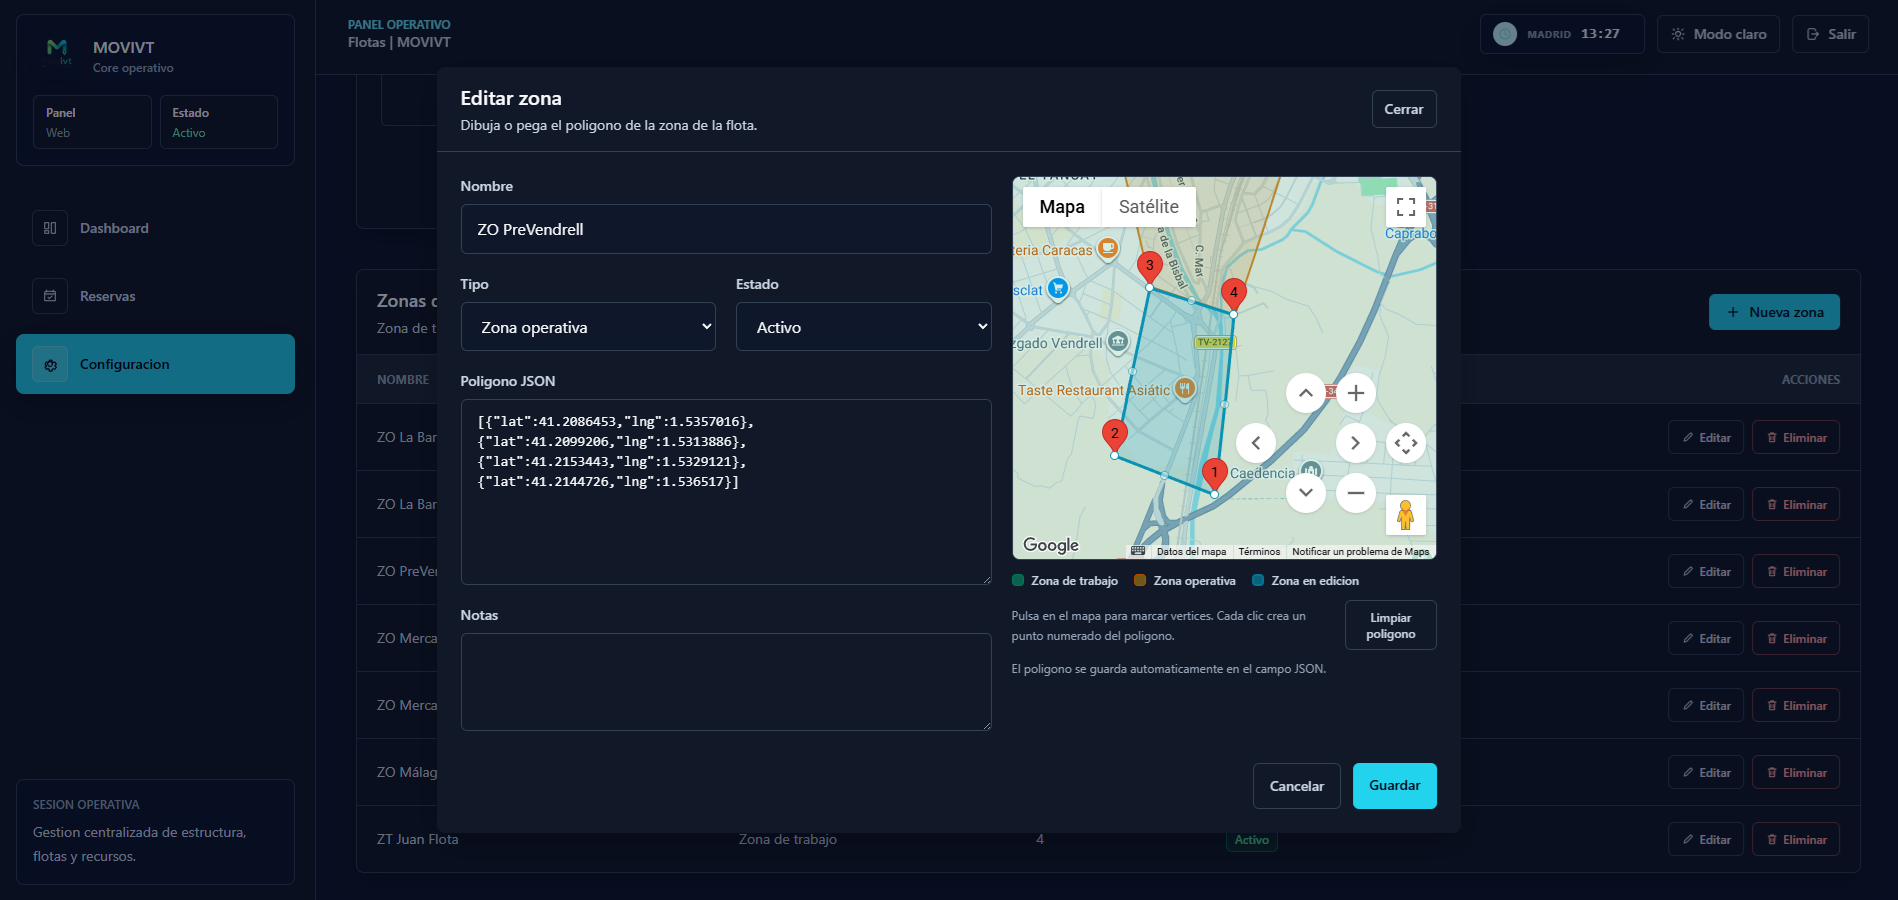Screen dimensions: 1898x900
Task: Save the zone with Guardar
Action: tap(1394, 786)
